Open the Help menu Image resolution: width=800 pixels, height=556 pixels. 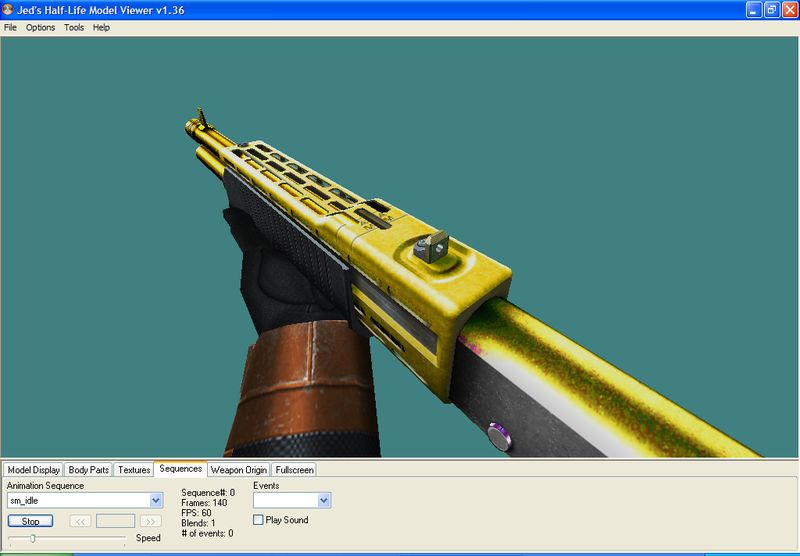coord(101,28)
